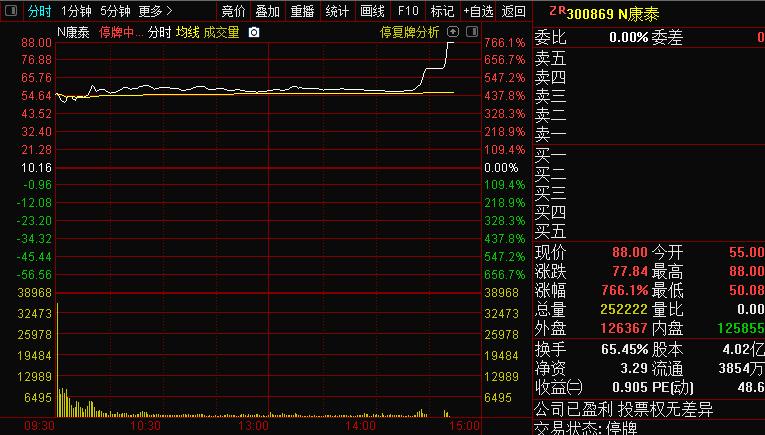This screenshot has width=765, height=435.
Task: Click the 投票权无差异 status text
Action: [x=665, y=409]
